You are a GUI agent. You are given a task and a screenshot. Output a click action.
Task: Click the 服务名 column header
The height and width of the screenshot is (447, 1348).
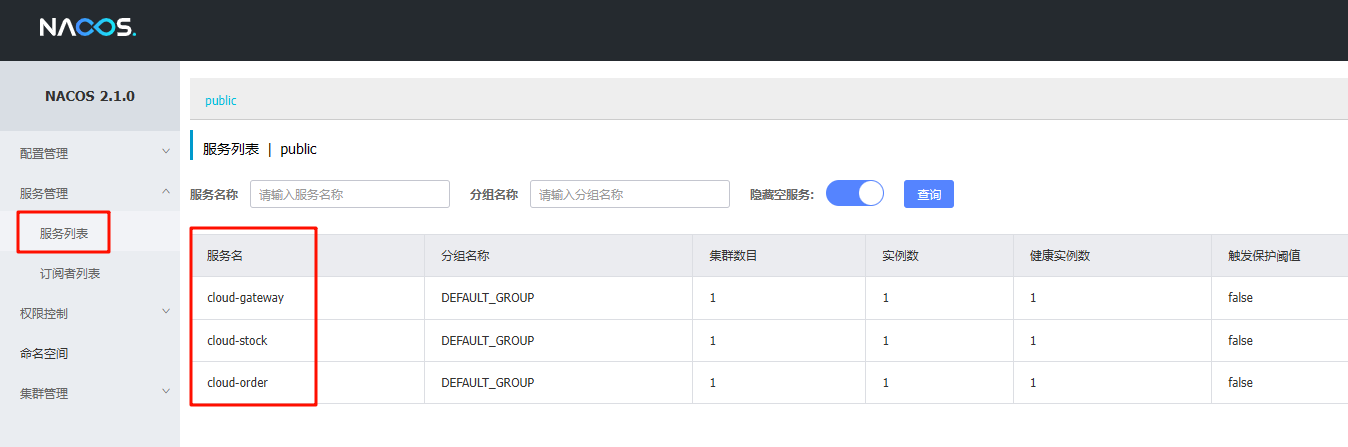click(x=225, y=255)
